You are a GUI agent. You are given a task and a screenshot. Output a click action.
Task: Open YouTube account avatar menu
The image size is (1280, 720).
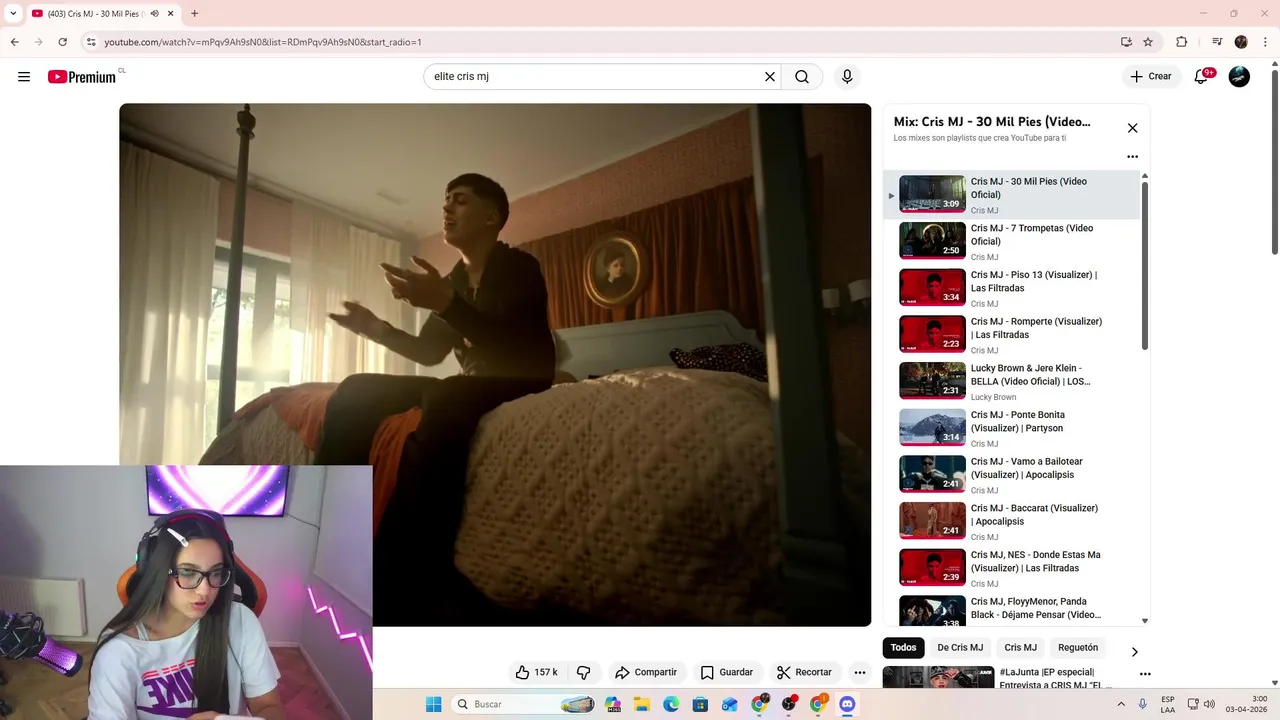coord(1239,77)
